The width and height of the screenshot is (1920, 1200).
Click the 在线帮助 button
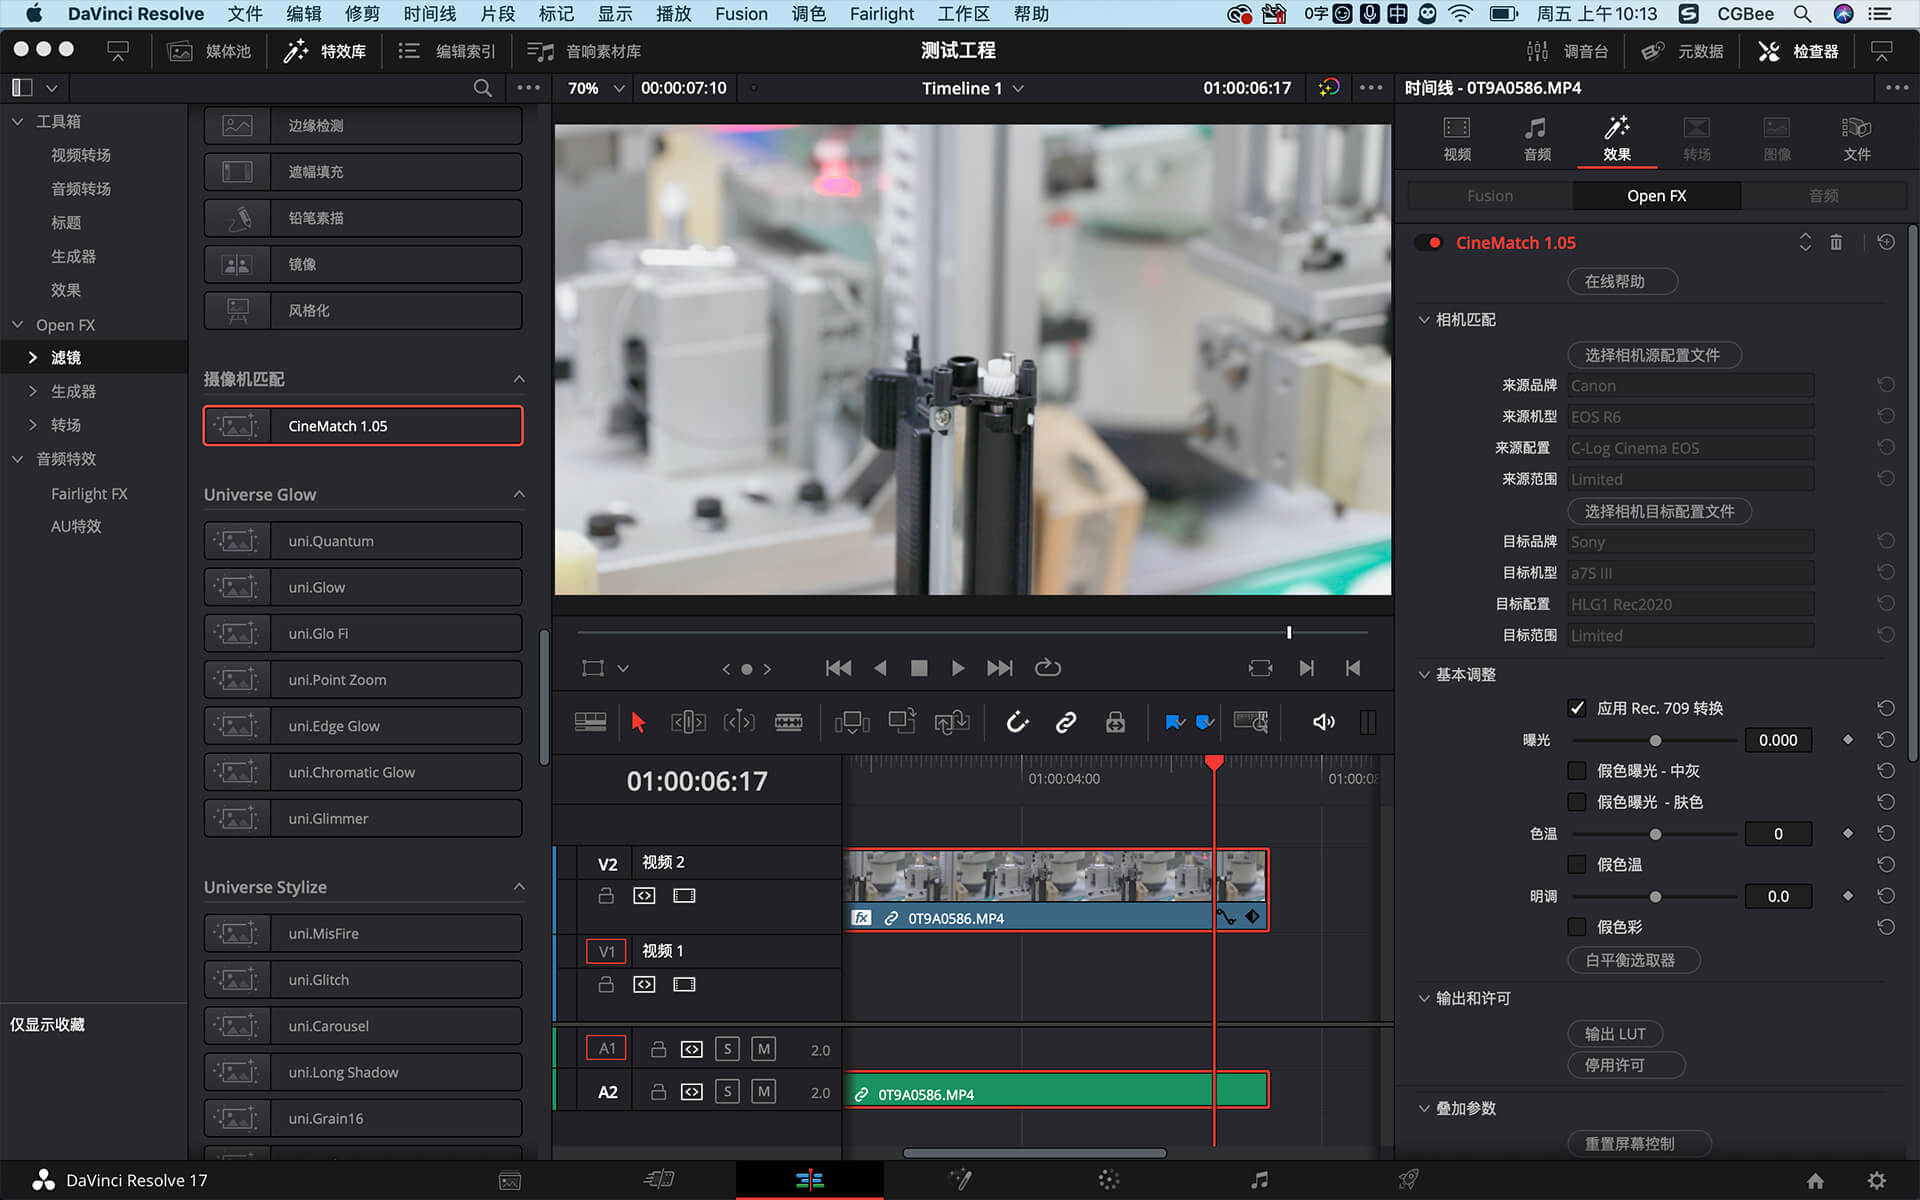1622,282
